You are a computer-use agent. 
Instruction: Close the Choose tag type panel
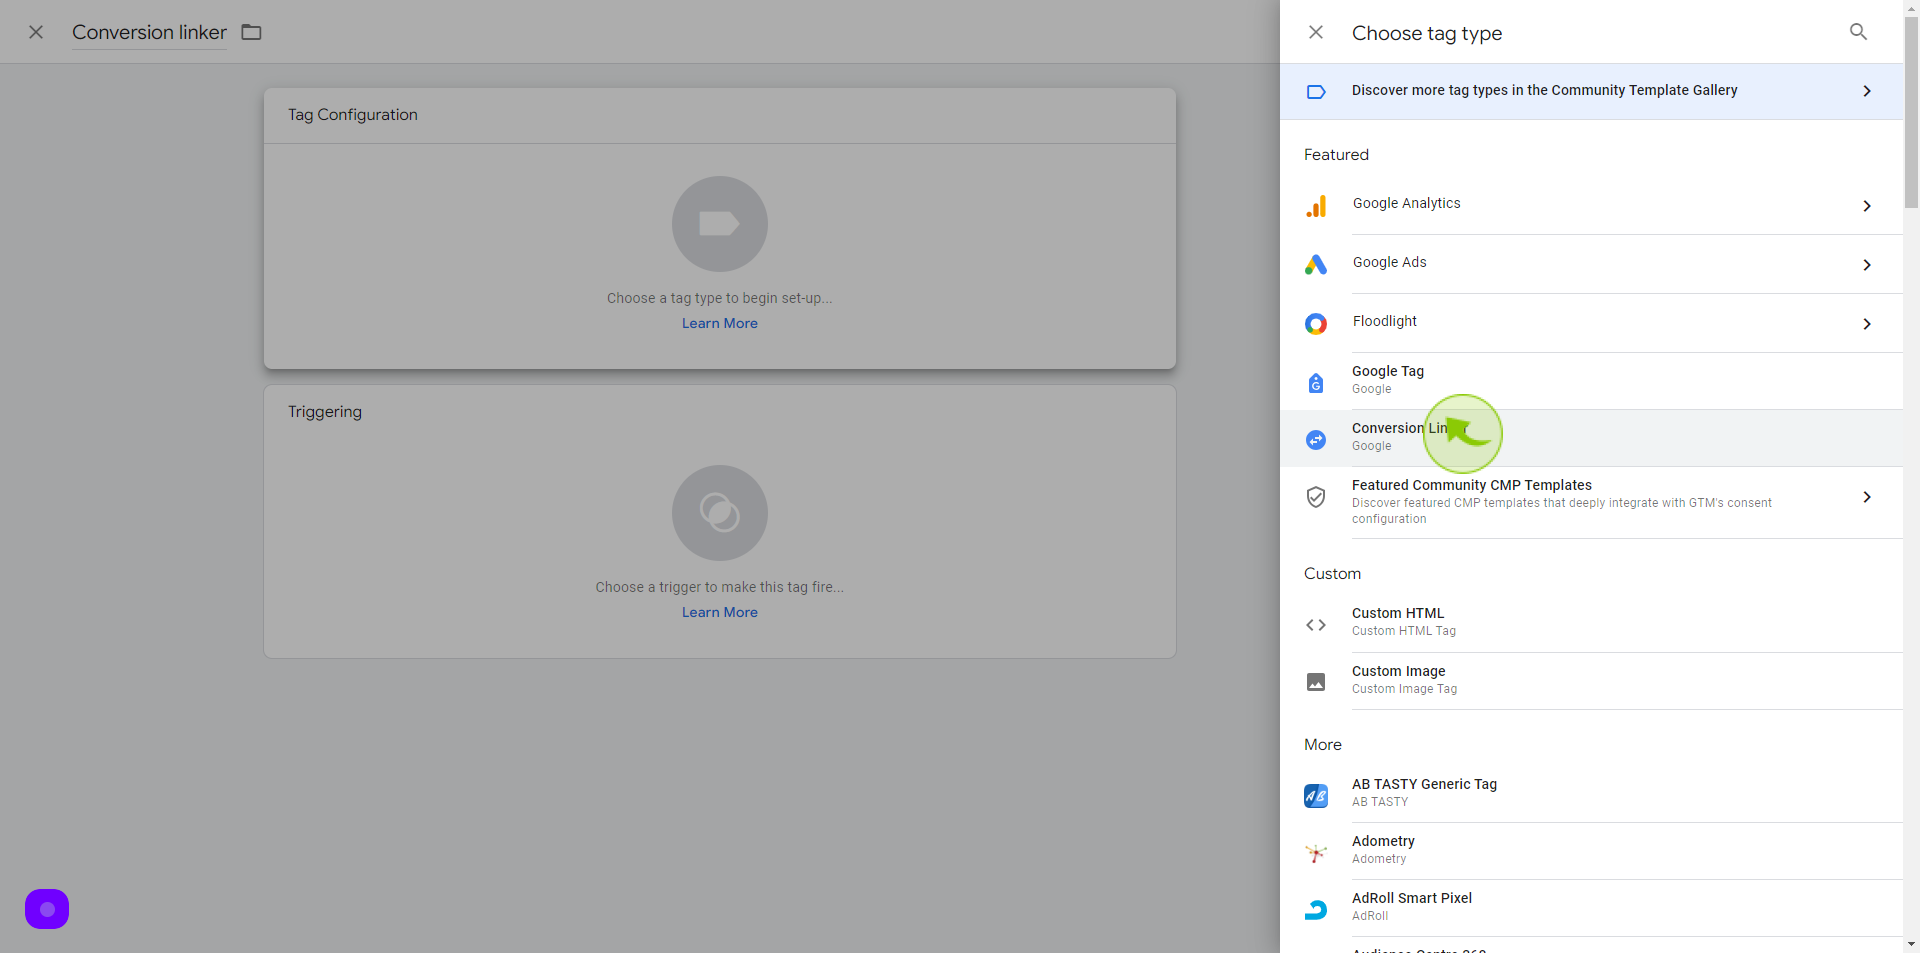pos(1316,32)
